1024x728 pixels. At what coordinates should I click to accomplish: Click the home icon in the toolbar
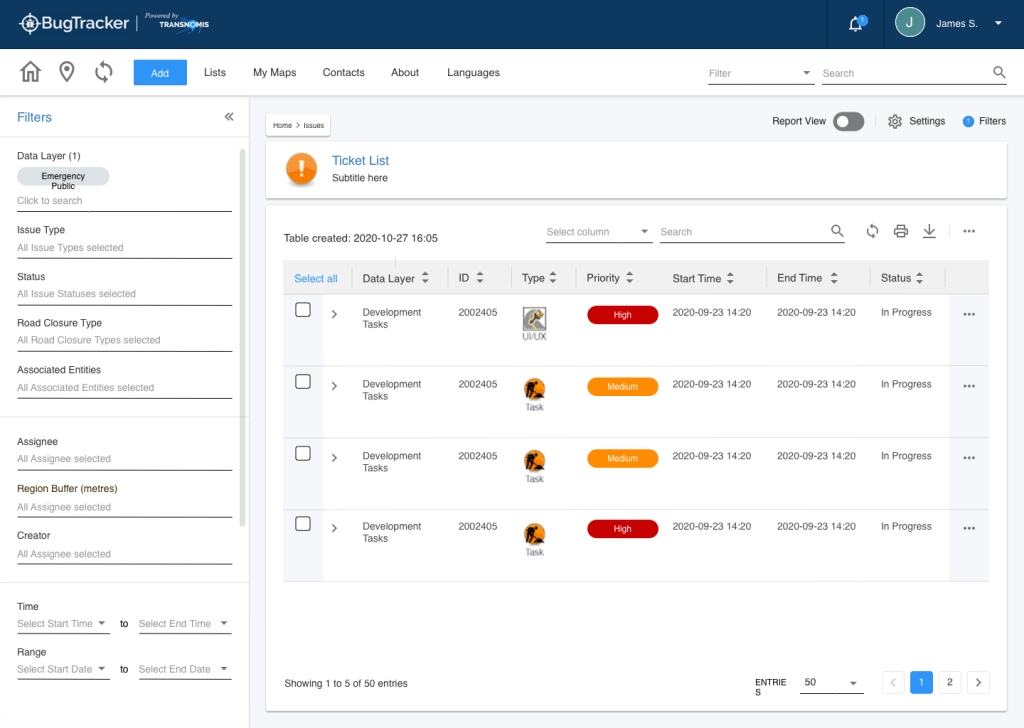coord(31,72)
